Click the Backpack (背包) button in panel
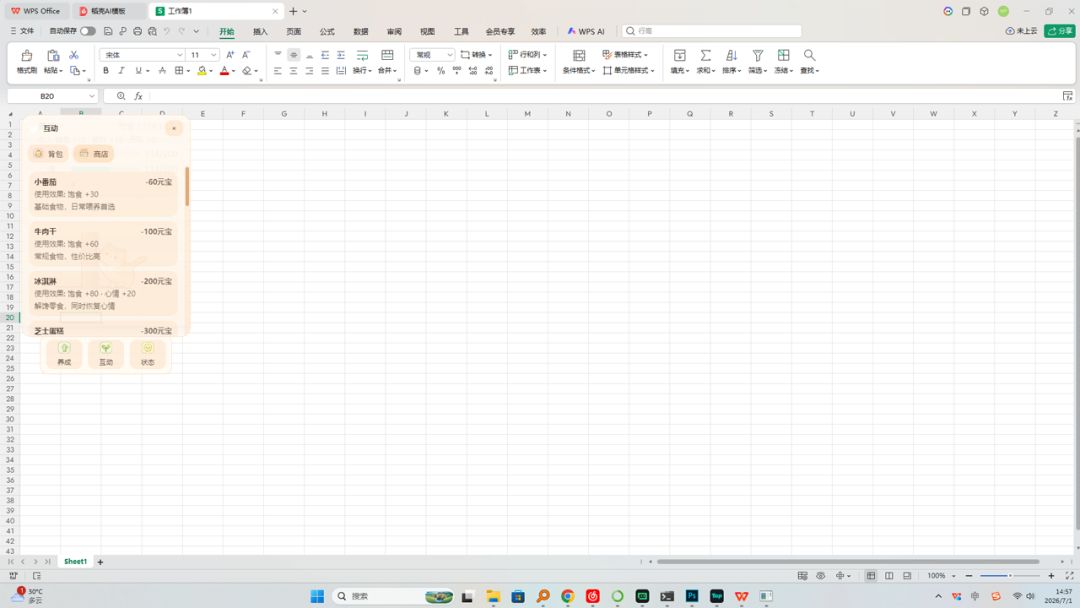The width and height of the screenshot is (1080, 608). 48,154
